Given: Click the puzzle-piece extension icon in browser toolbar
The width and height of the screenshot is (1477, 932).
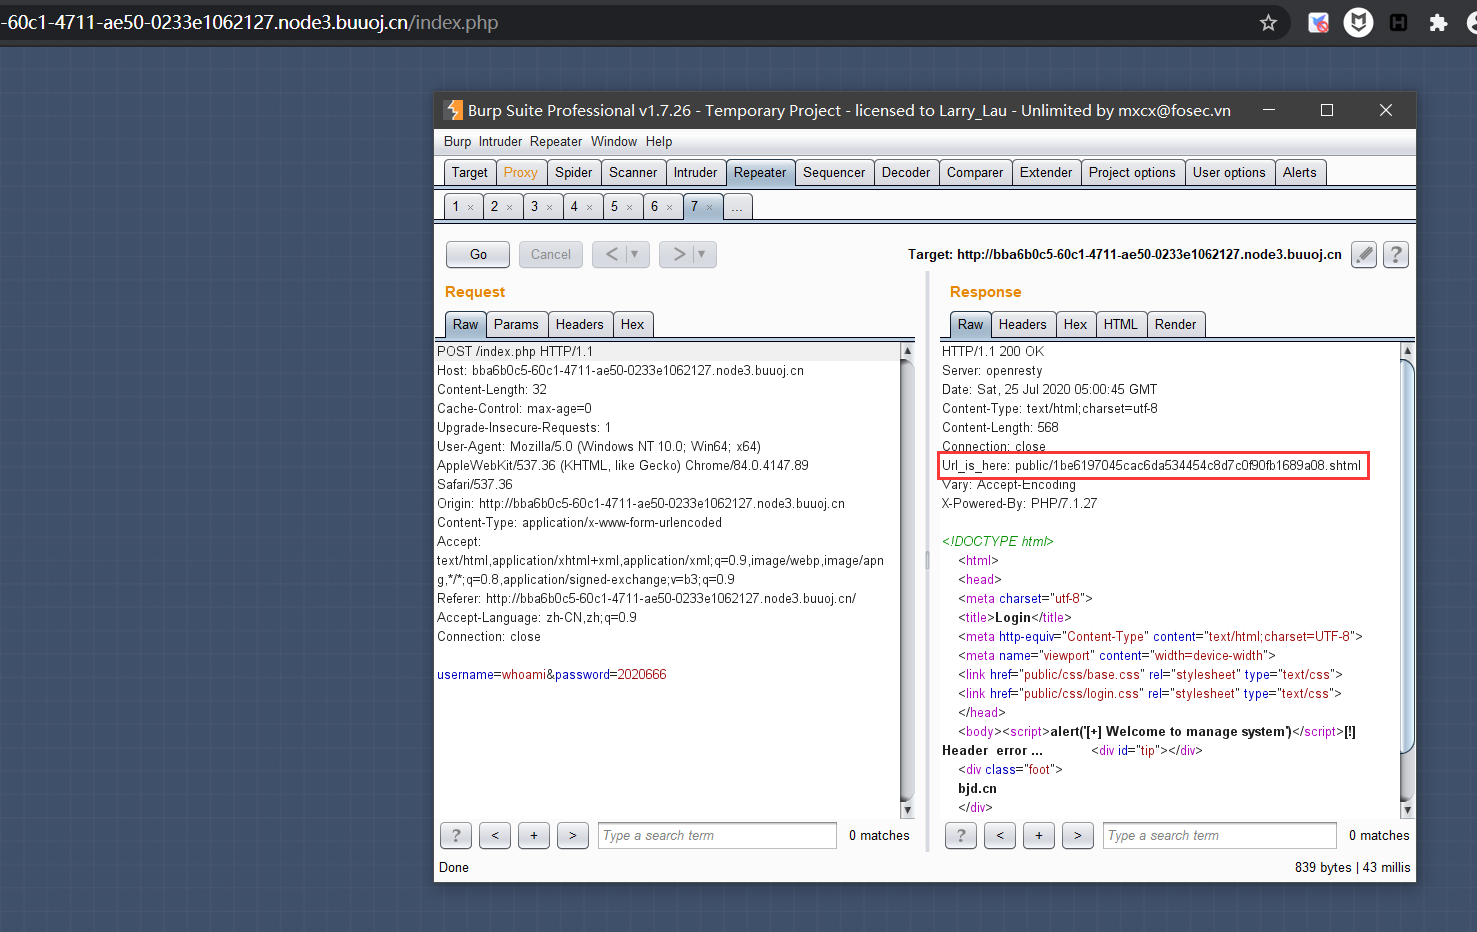Looking at the screenshot, I should click(x=1437, y=22).
